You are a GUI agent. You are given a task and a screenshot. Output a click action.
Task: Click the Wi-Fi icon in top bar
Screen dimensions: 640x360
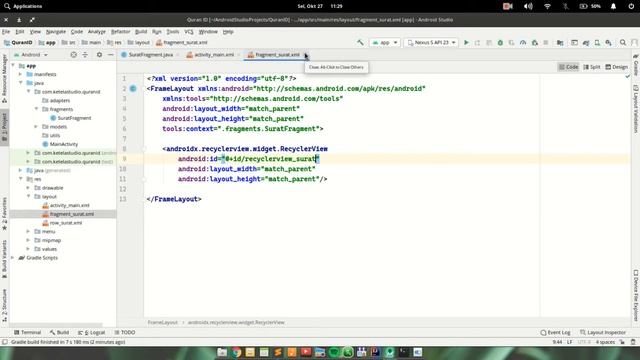click(x=547, y=6)
